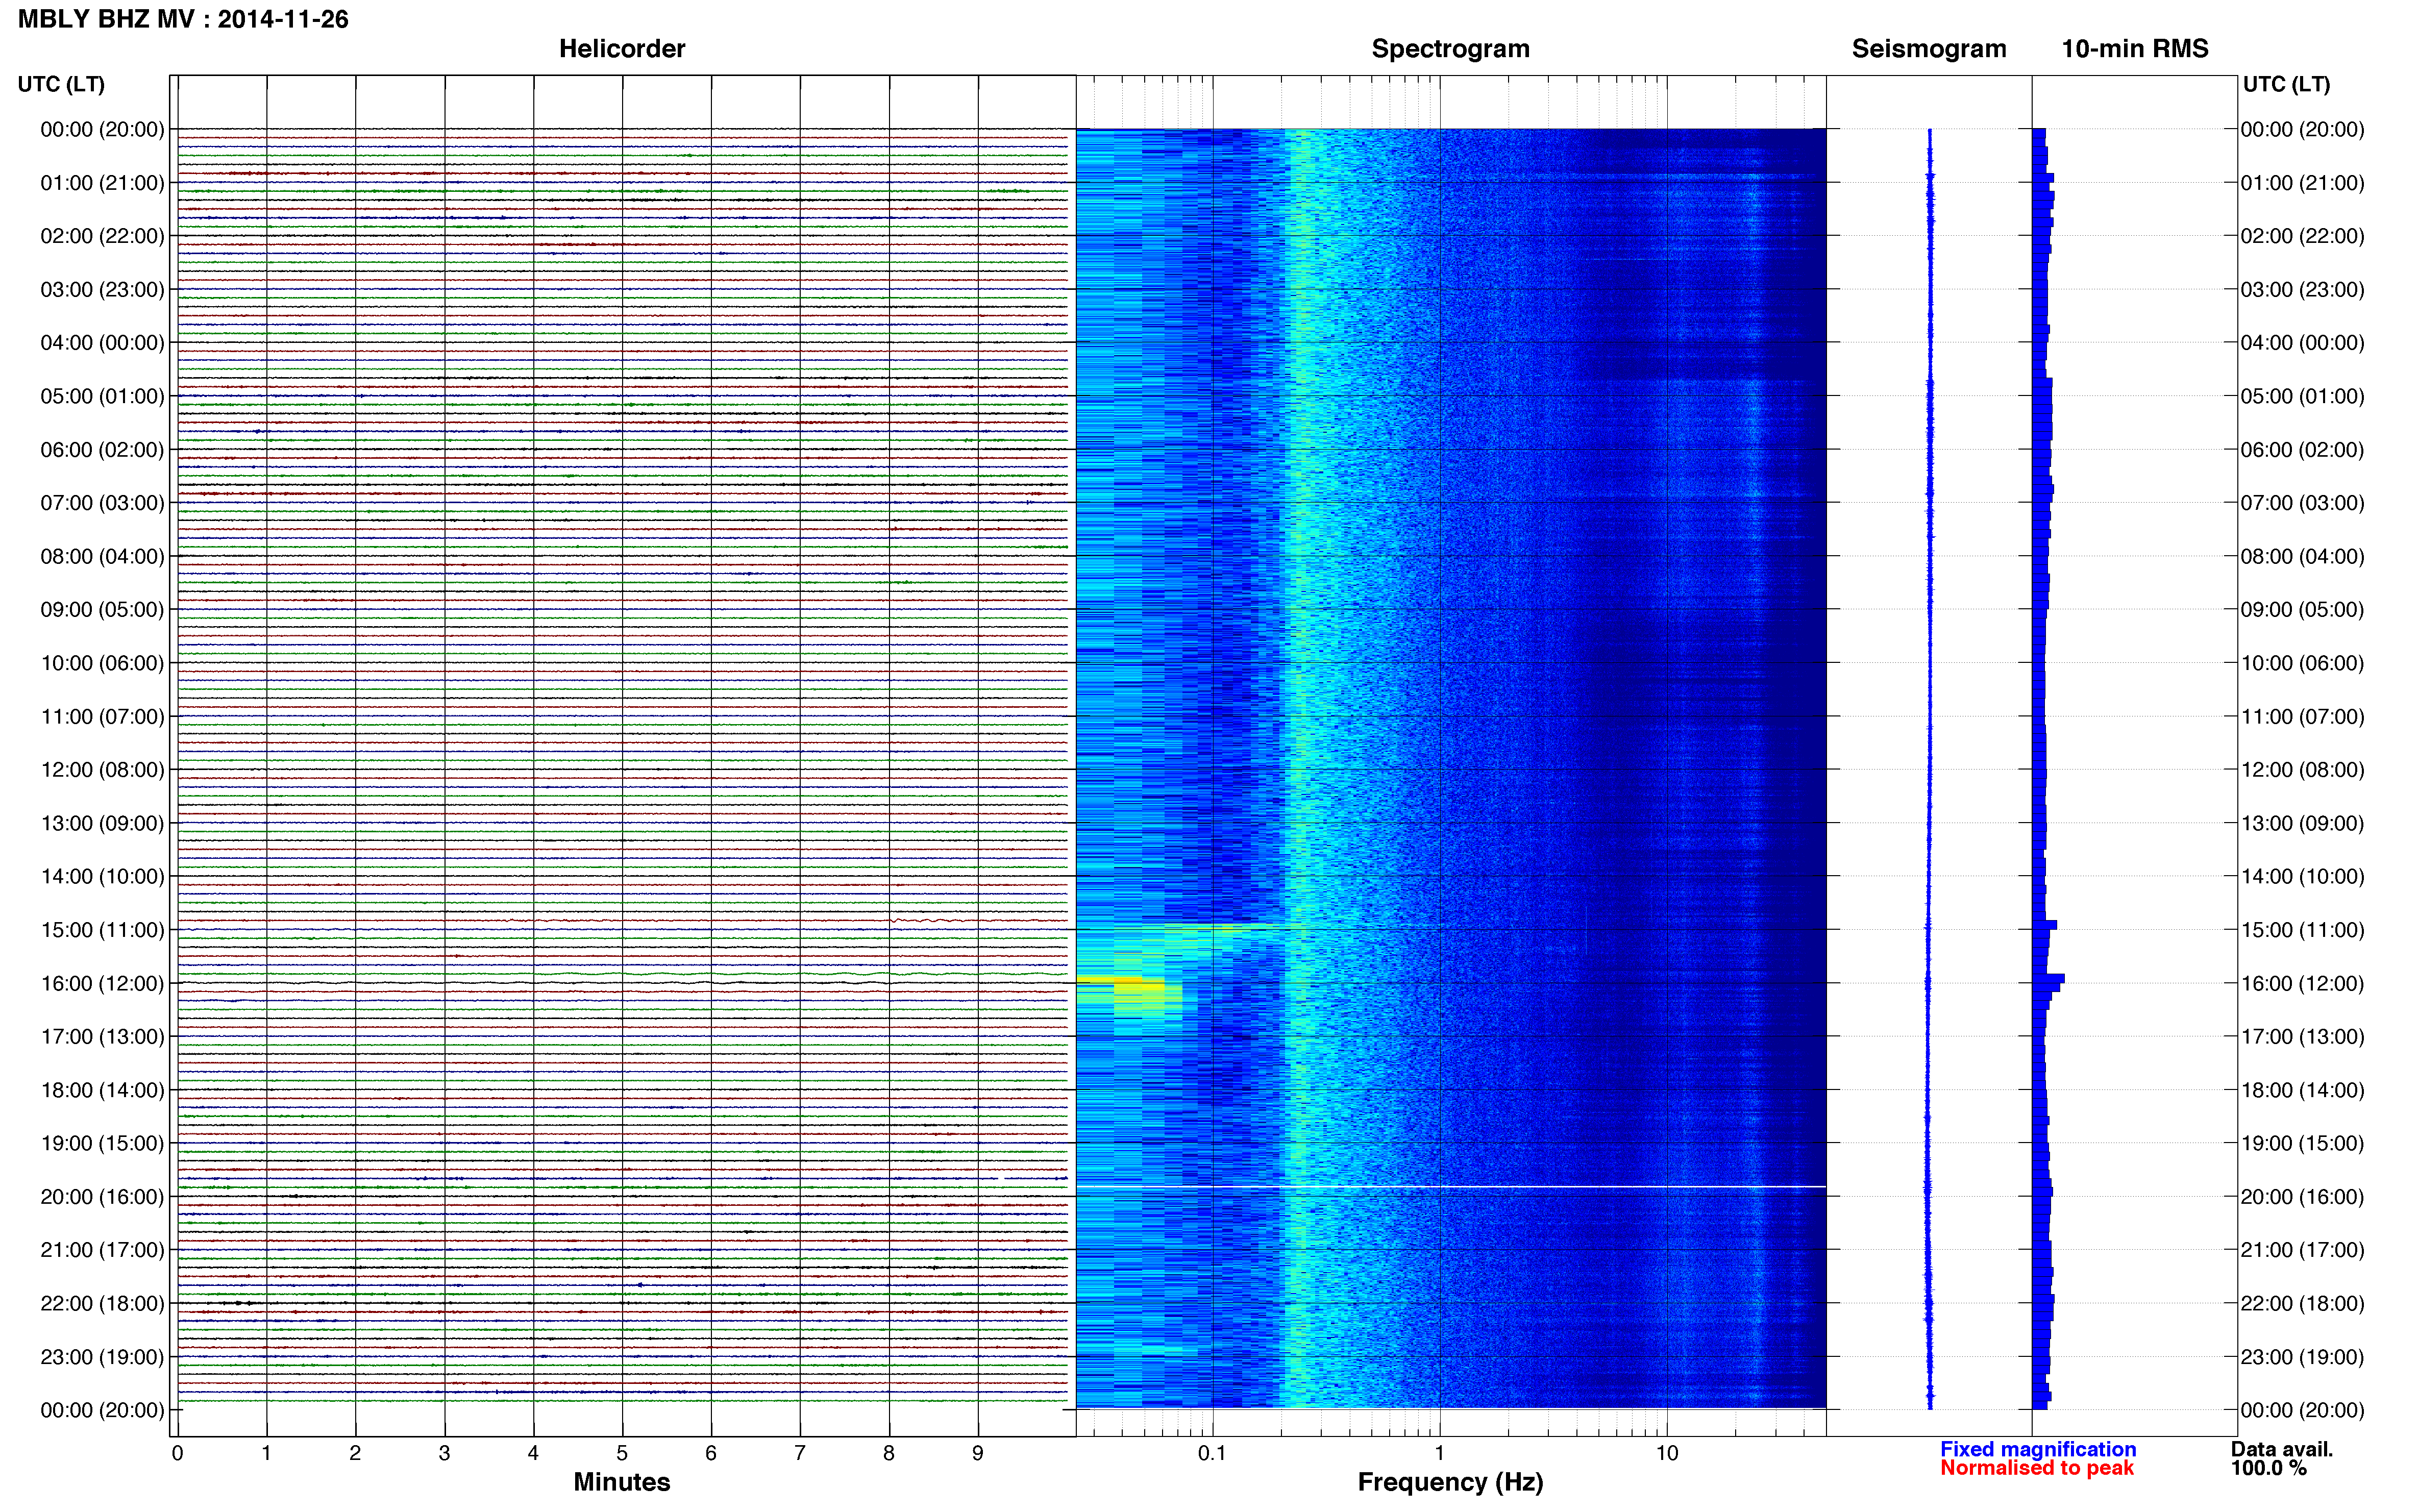Click the left time label '11:00 (07:00)'
The width and height of the screenshot is (2419, 1512).
click(102, 717)
